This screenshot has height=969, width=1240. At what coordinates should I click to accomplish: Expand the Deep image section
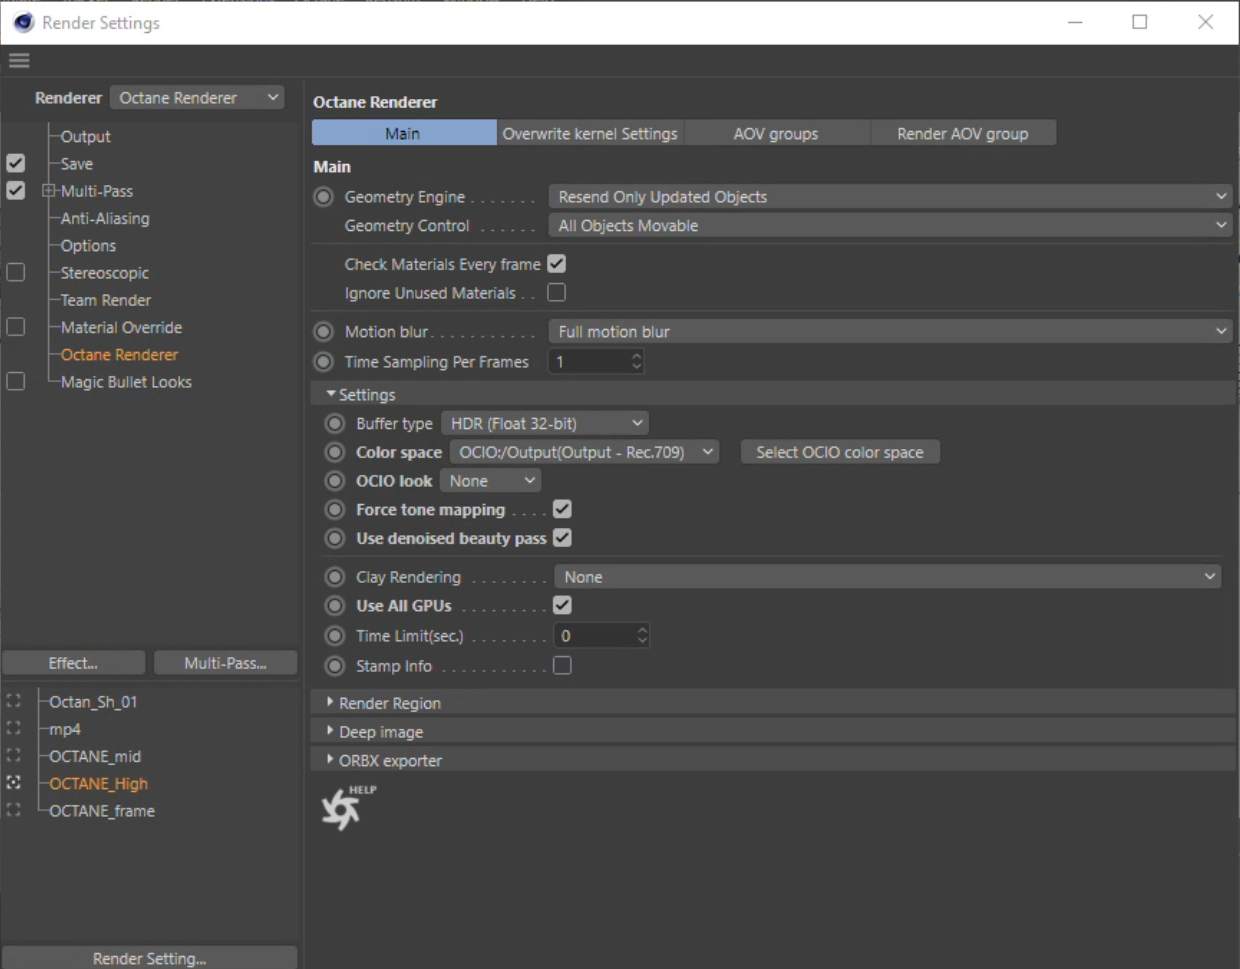331,731
